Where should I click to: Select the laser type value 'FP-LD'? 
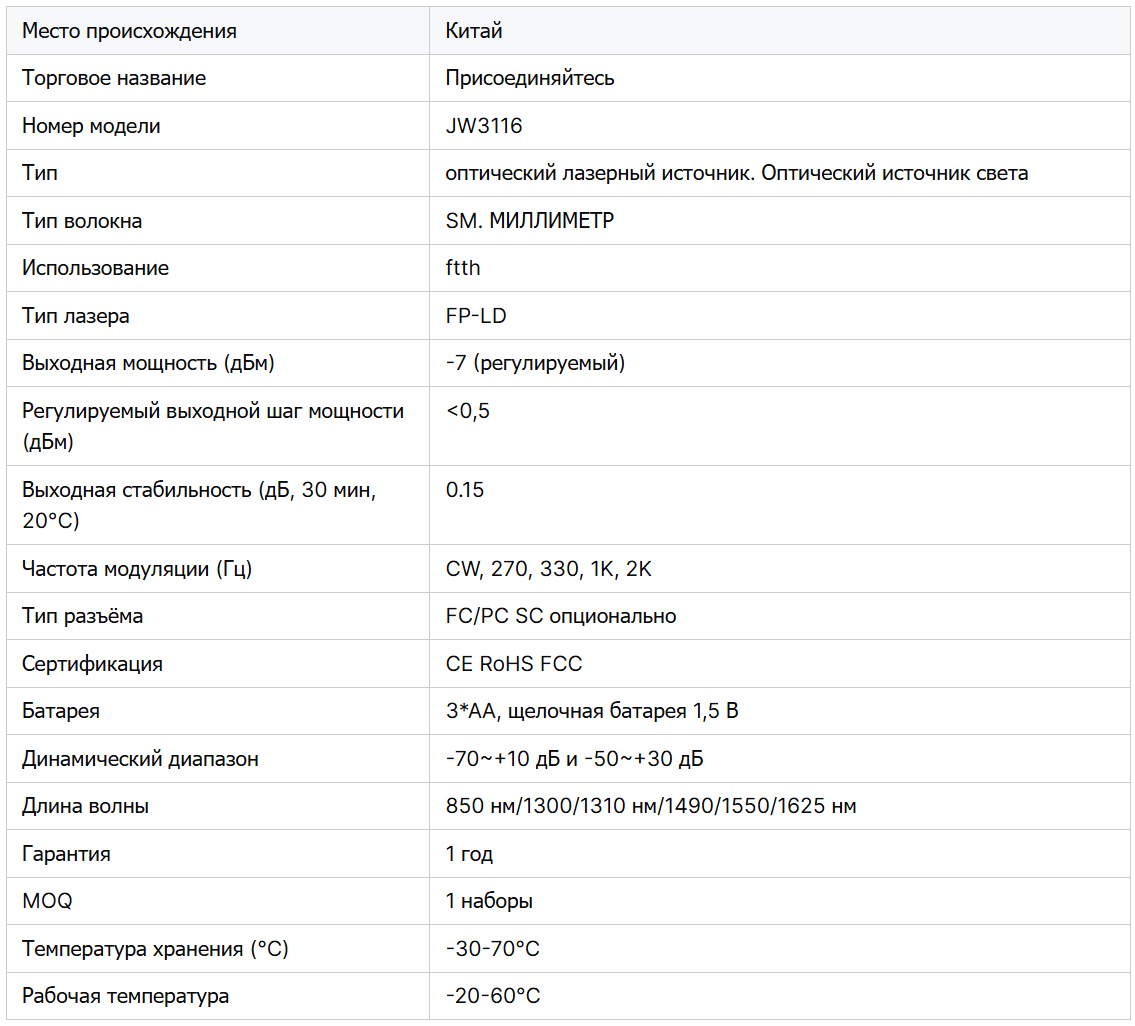(476, 316)
